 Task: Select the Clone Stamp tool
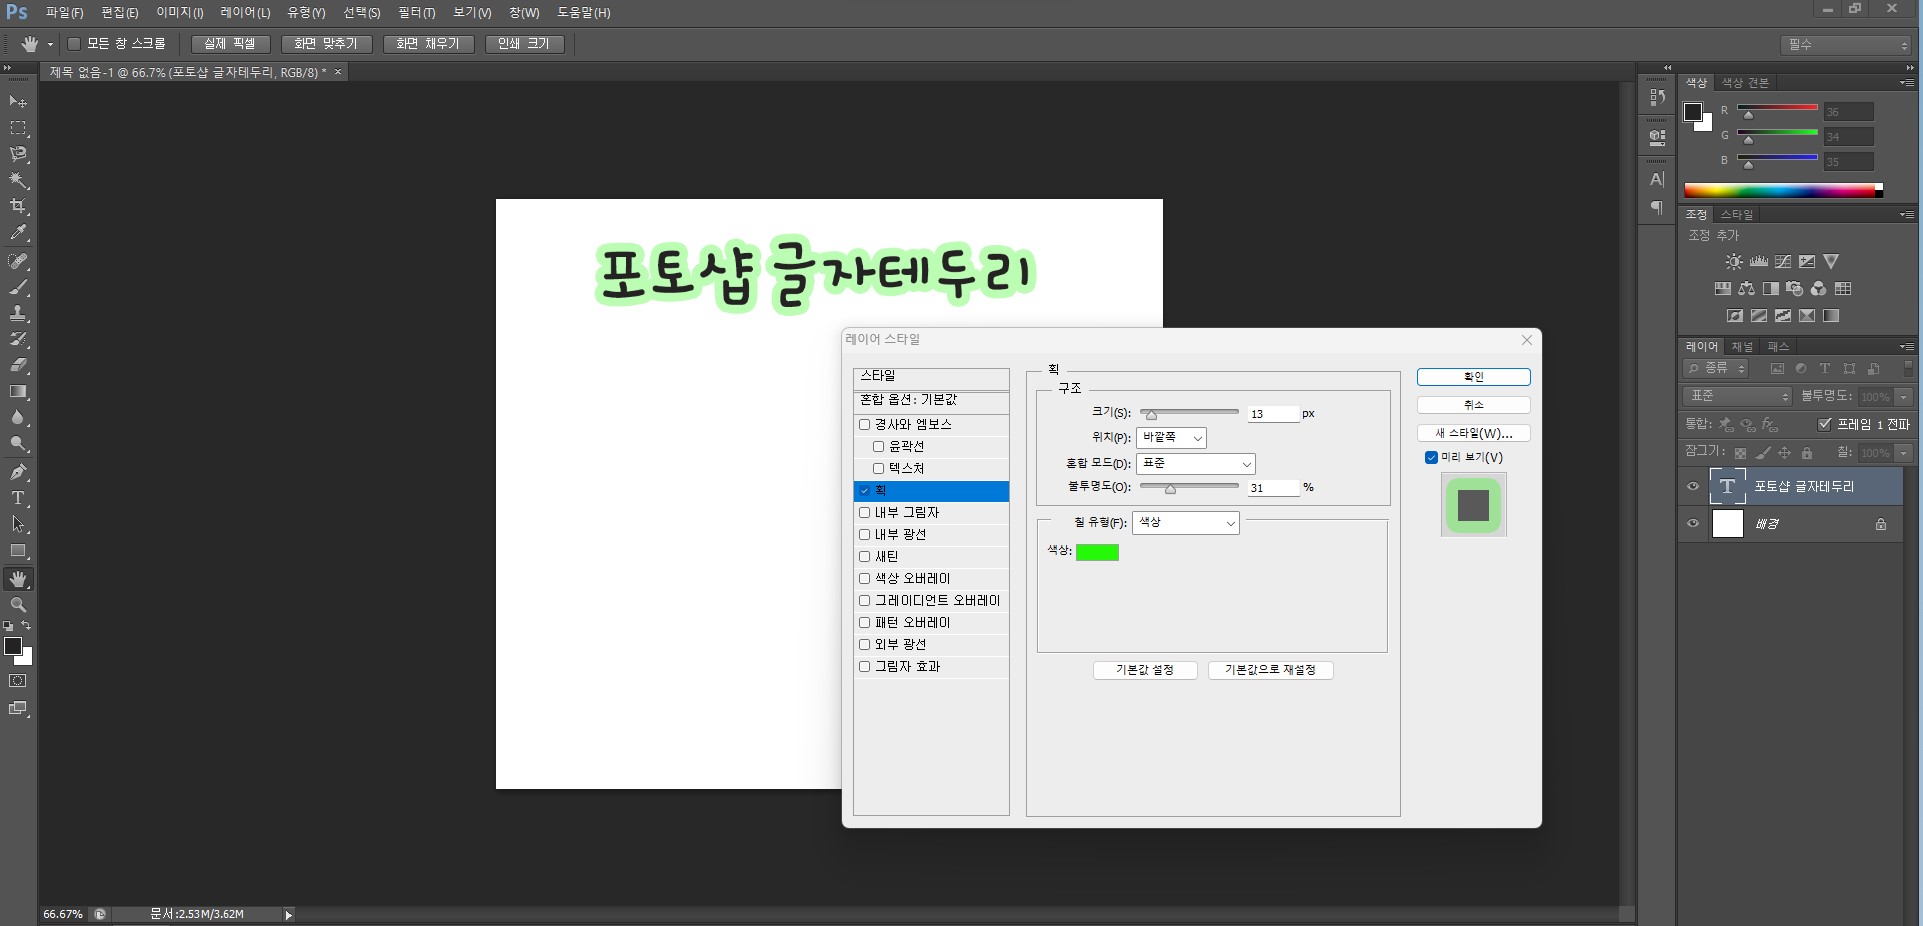(18, 313)
